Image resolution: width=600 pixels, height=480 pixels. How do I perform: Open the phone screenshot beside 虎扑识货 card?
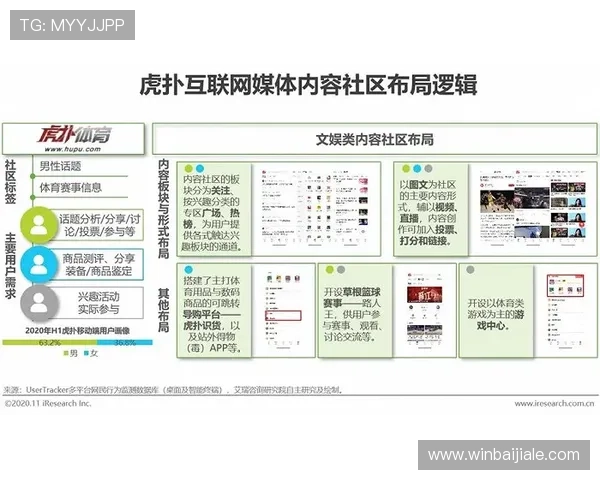[x=283, y=310]
